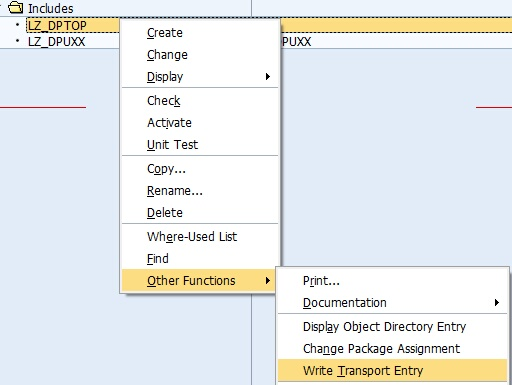Choose Copy... from the context menu
The width and height of the screenshot is (512, 385).
[200, 169]
